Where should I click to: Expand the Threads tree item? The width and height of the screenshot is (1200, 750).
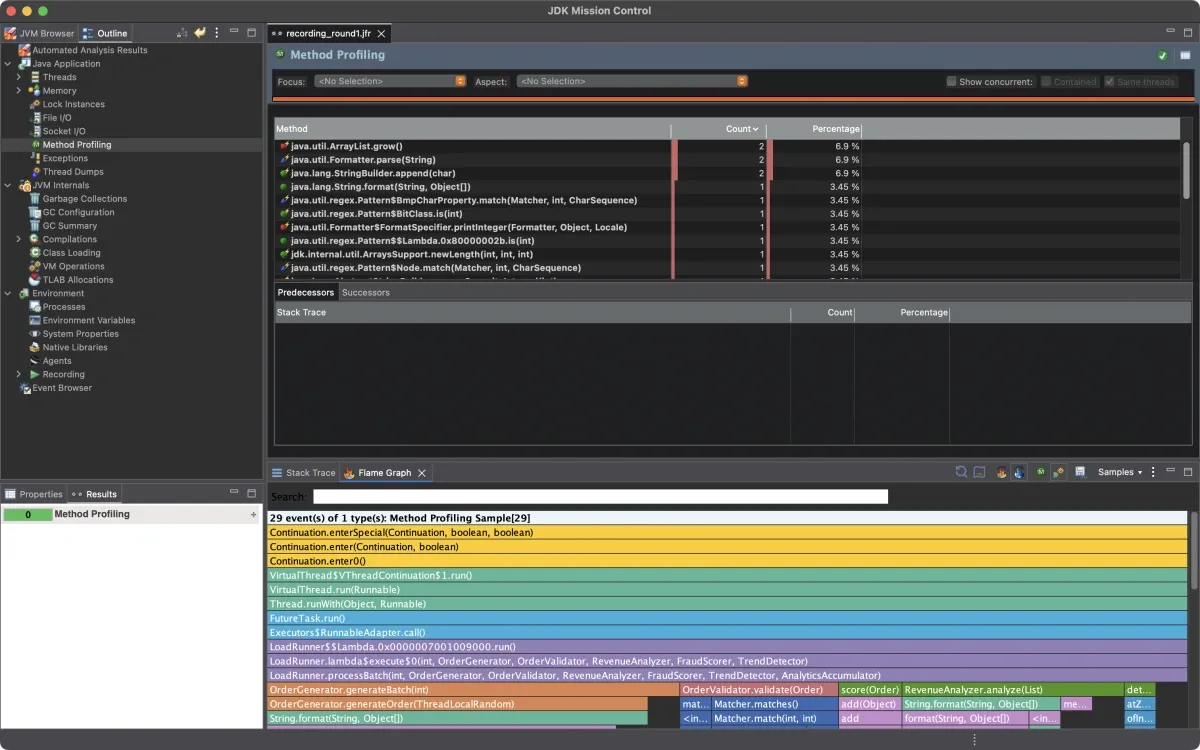[16, 77]
